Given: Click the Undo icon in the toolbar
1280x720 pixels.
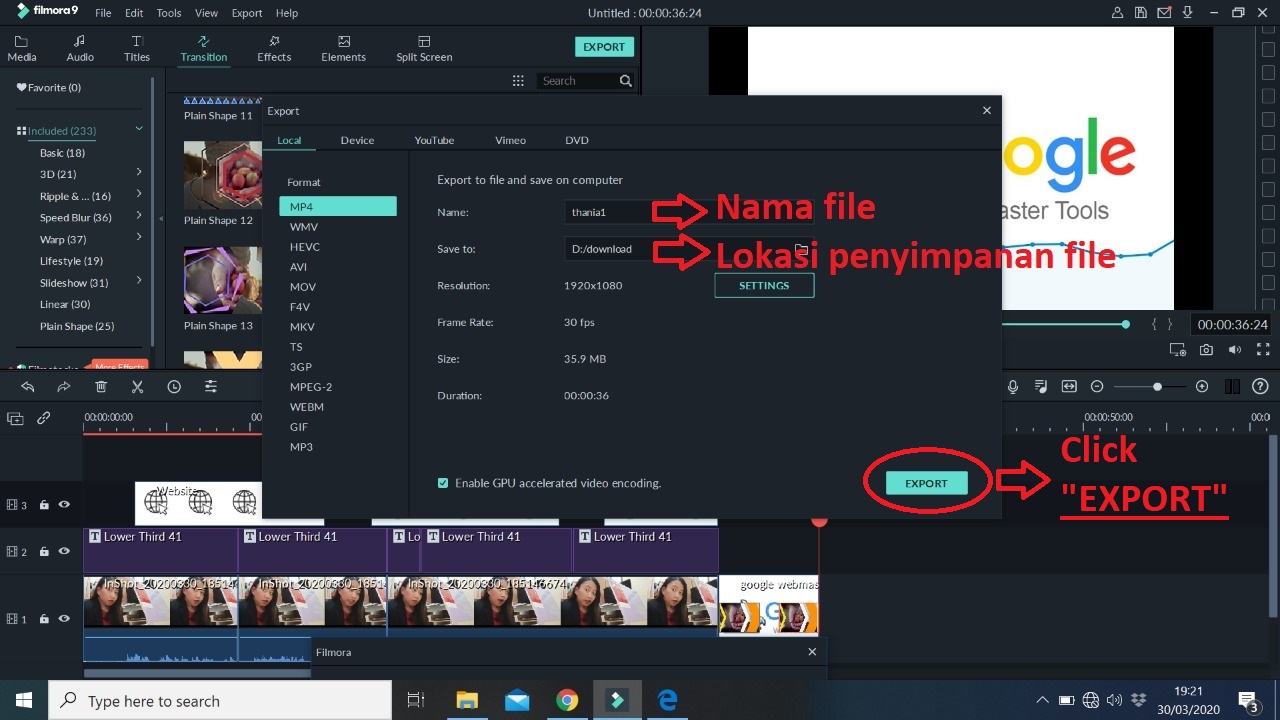Looking at the screenshot, I should [x=27, y=386].
